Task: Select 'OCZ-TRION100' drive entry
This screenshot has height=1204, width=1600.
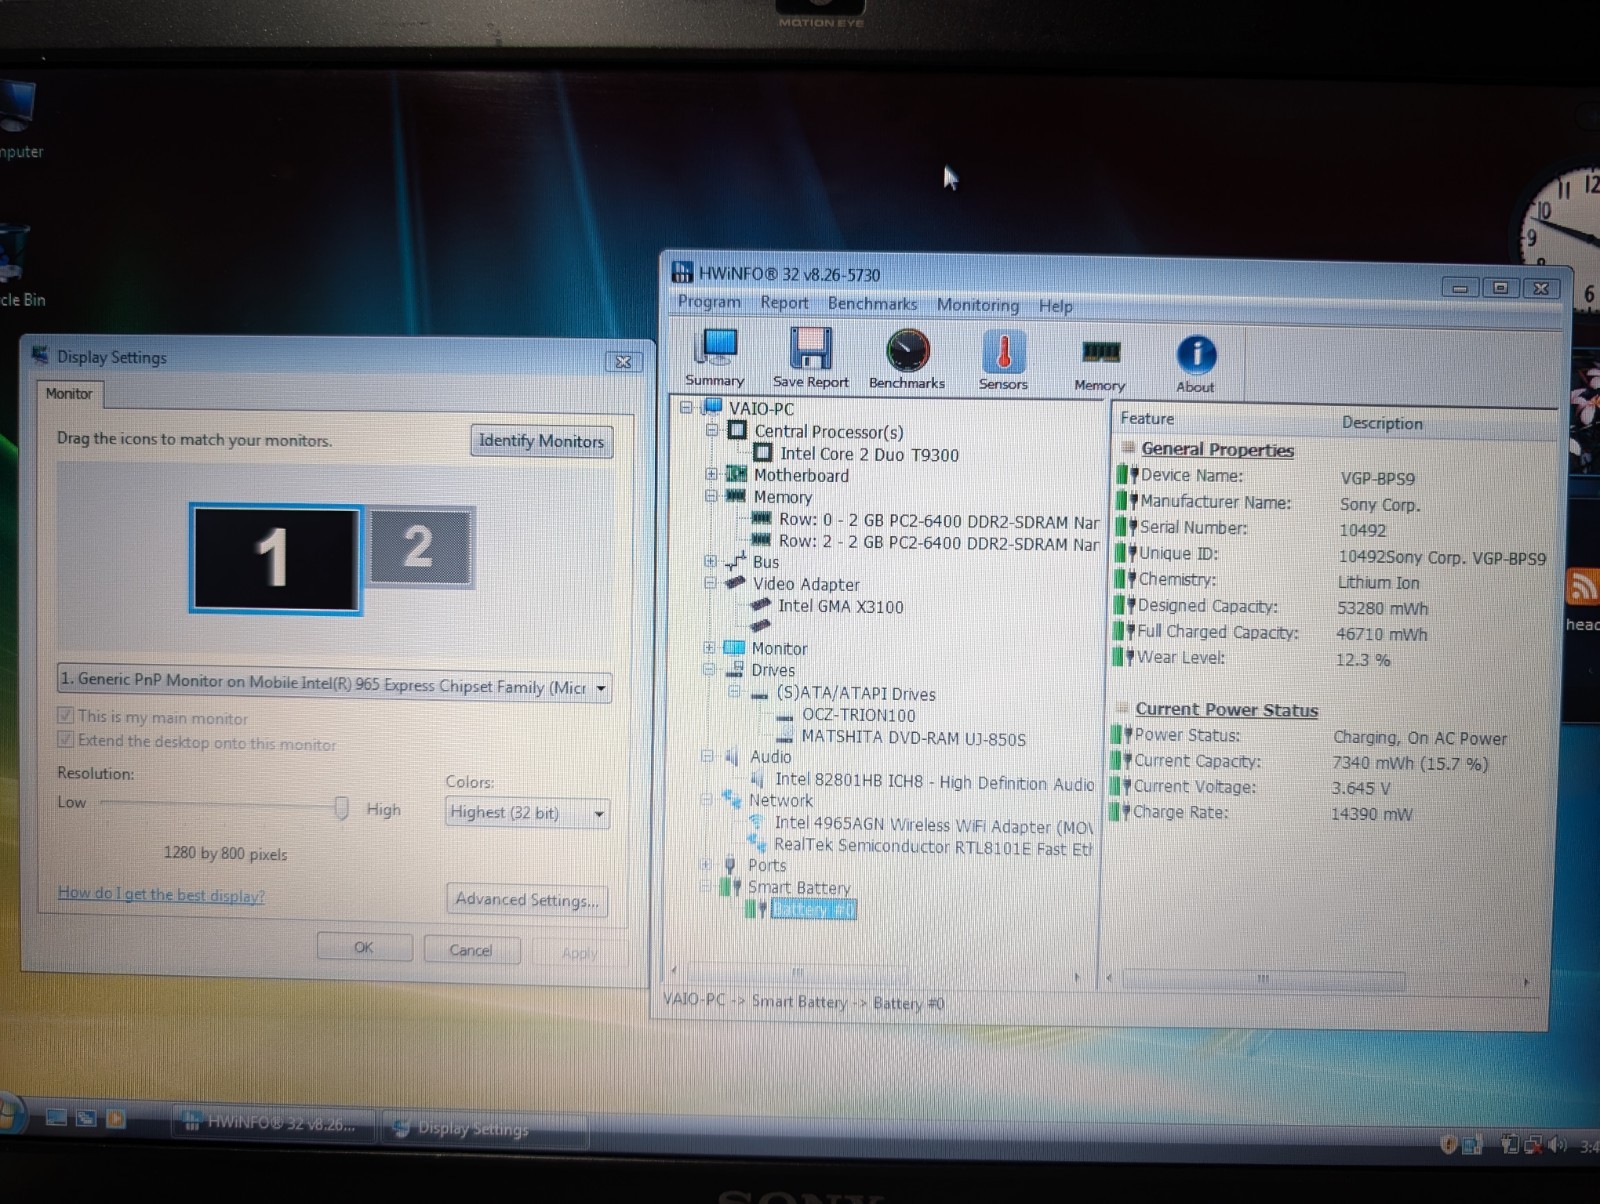Action: click(x=858, y=715)
